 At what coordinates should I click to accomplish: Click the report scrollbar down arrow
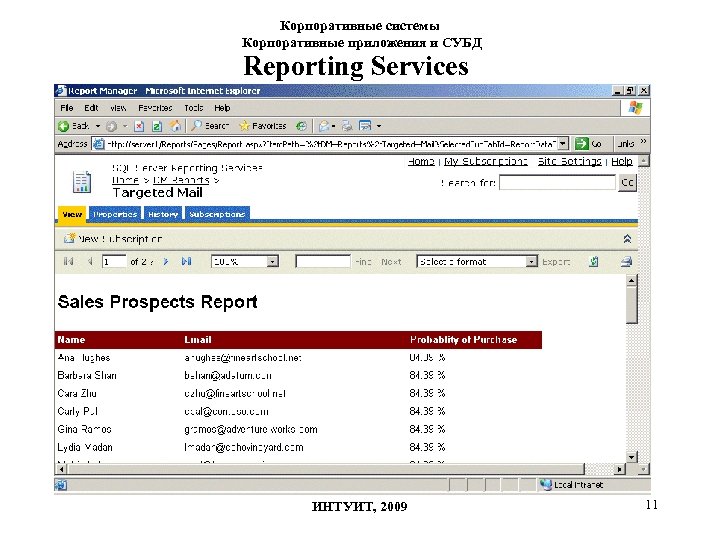(x=632, y=457)
